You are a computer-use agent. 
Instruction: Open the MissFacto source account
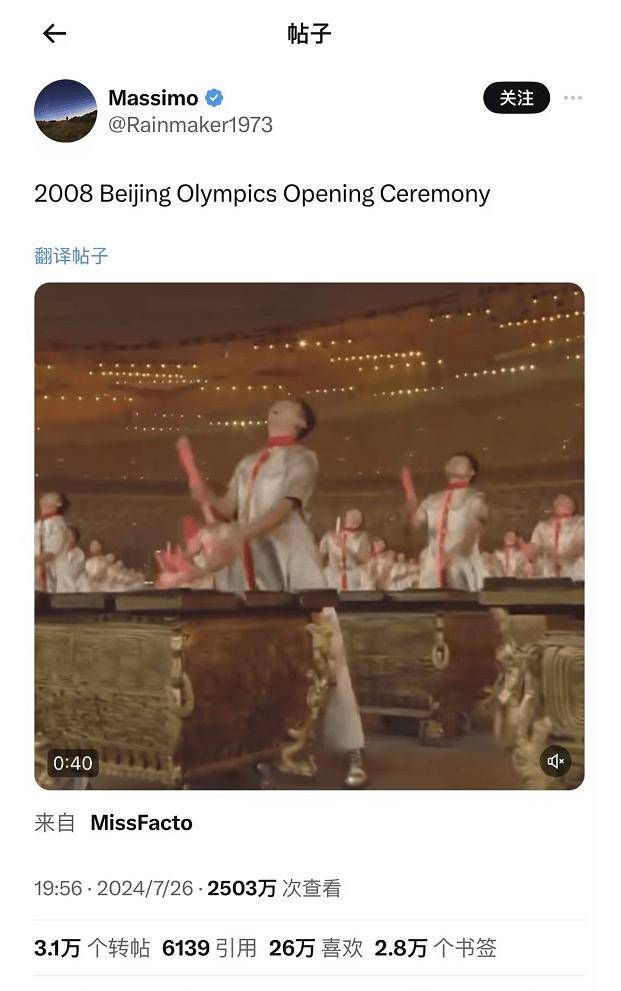[x=142, y=823]
